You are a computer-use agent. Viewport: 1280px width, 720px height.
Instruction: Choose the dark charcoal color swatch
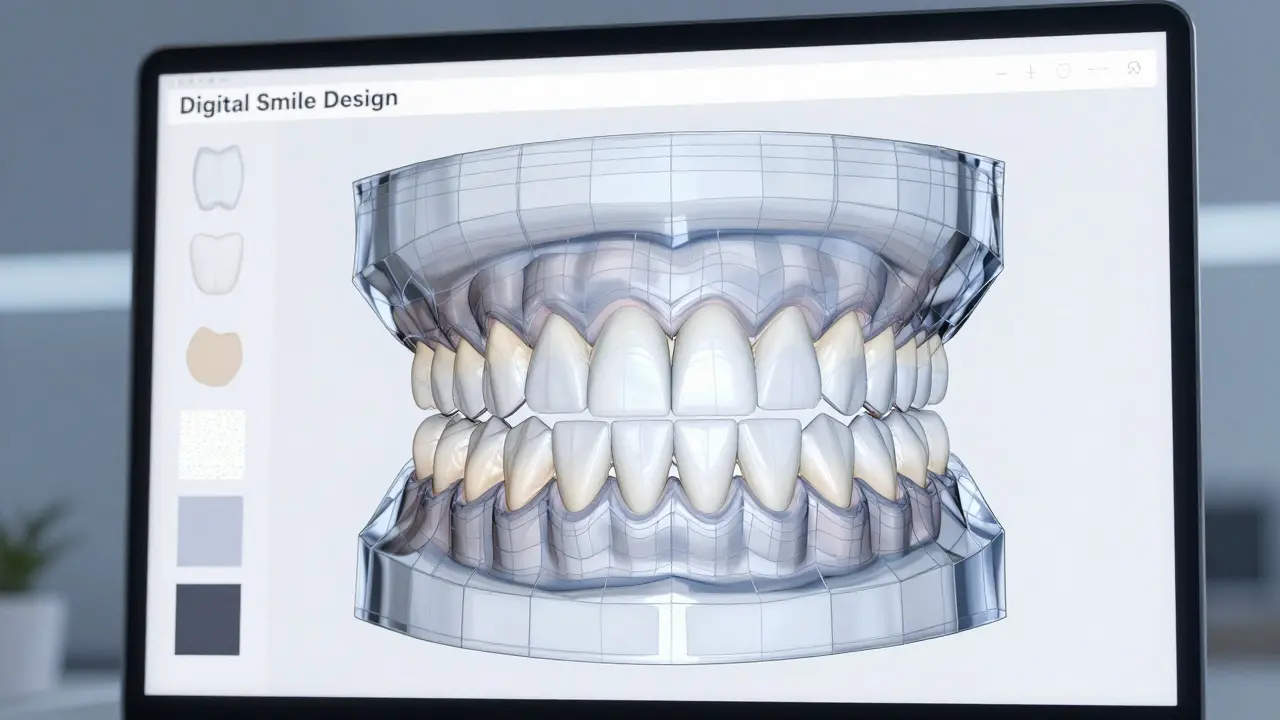pos(208,619)
